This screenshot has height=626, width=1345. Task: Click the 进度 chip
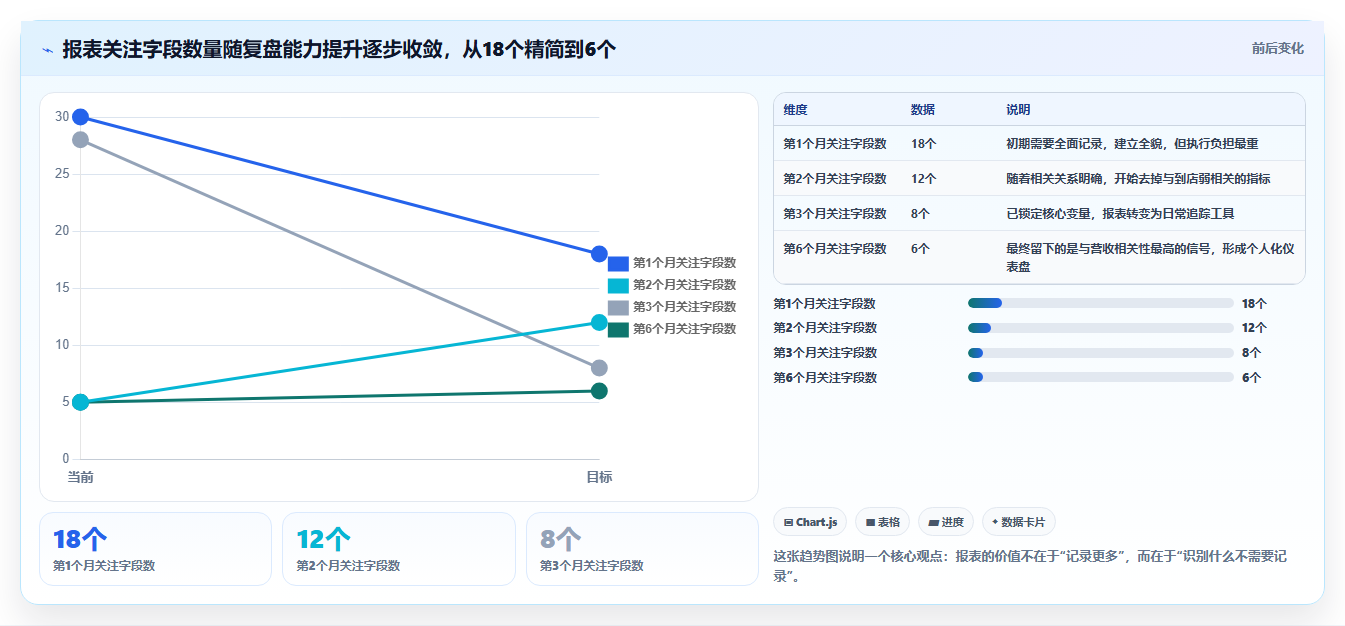coord(945,522)
